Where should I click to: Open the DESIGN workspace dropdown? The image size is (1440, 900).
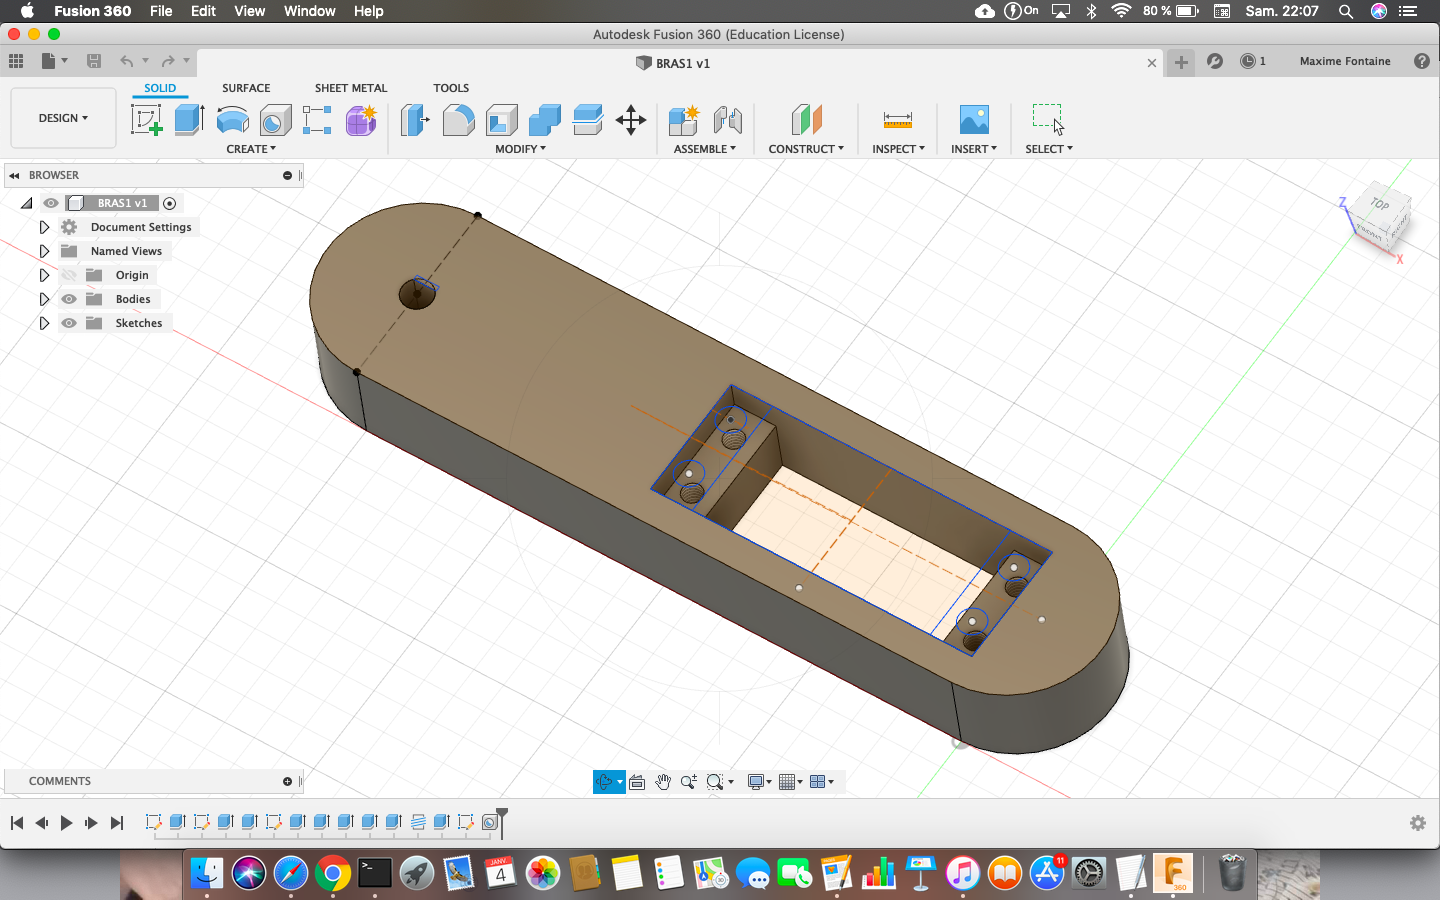pos(63,118)
